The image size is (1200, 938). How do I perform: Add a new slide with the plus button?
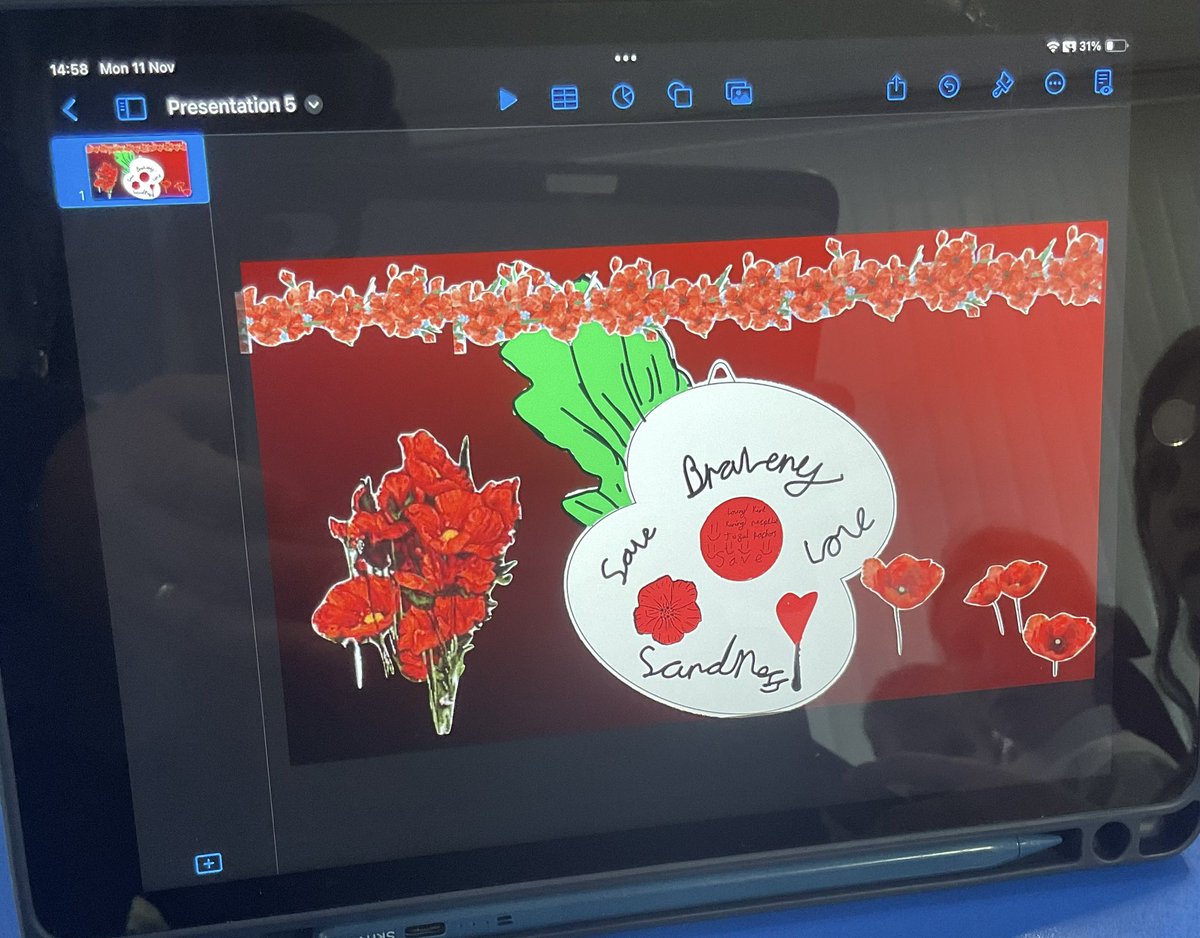[x=207, y=862]
